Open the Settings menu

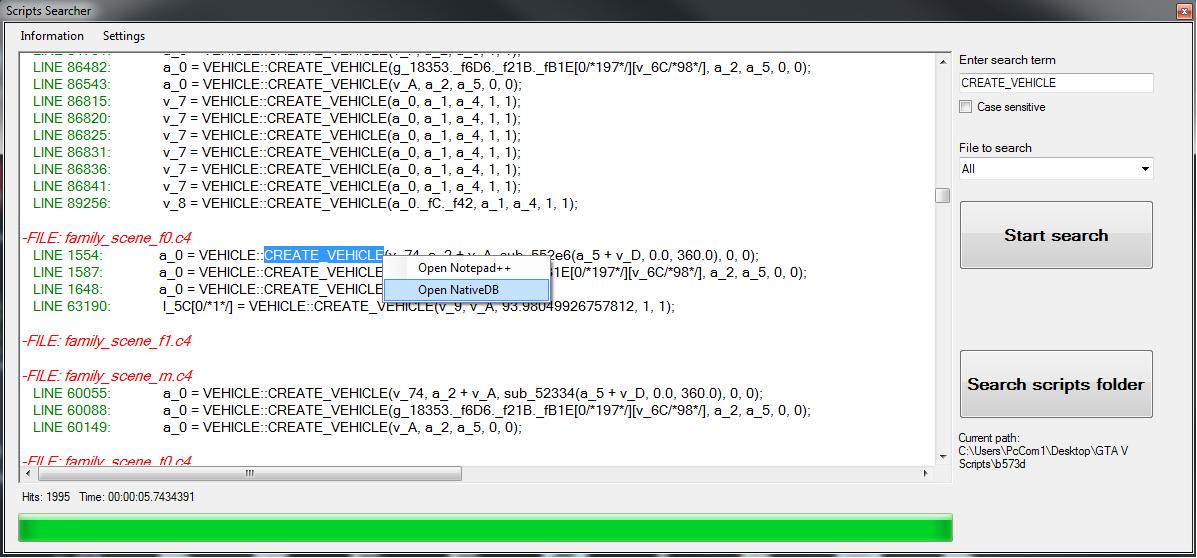point(124,36)
